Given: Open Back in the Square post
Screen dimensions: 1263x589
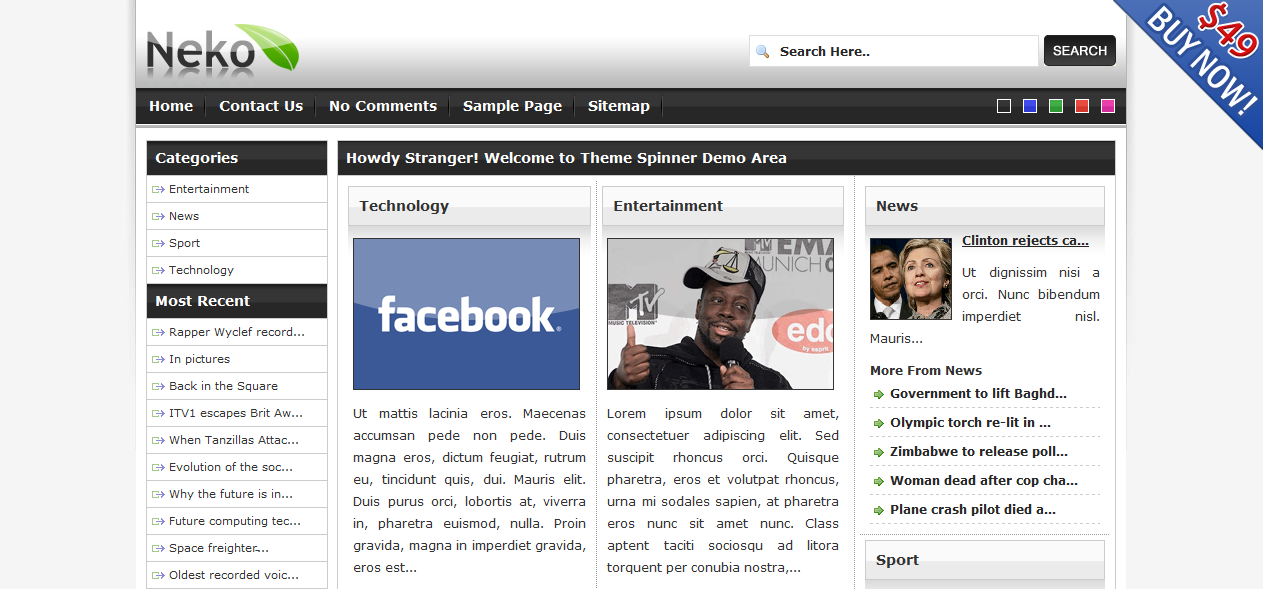Looking at the screenshot, I should click(x=223, y=386).
